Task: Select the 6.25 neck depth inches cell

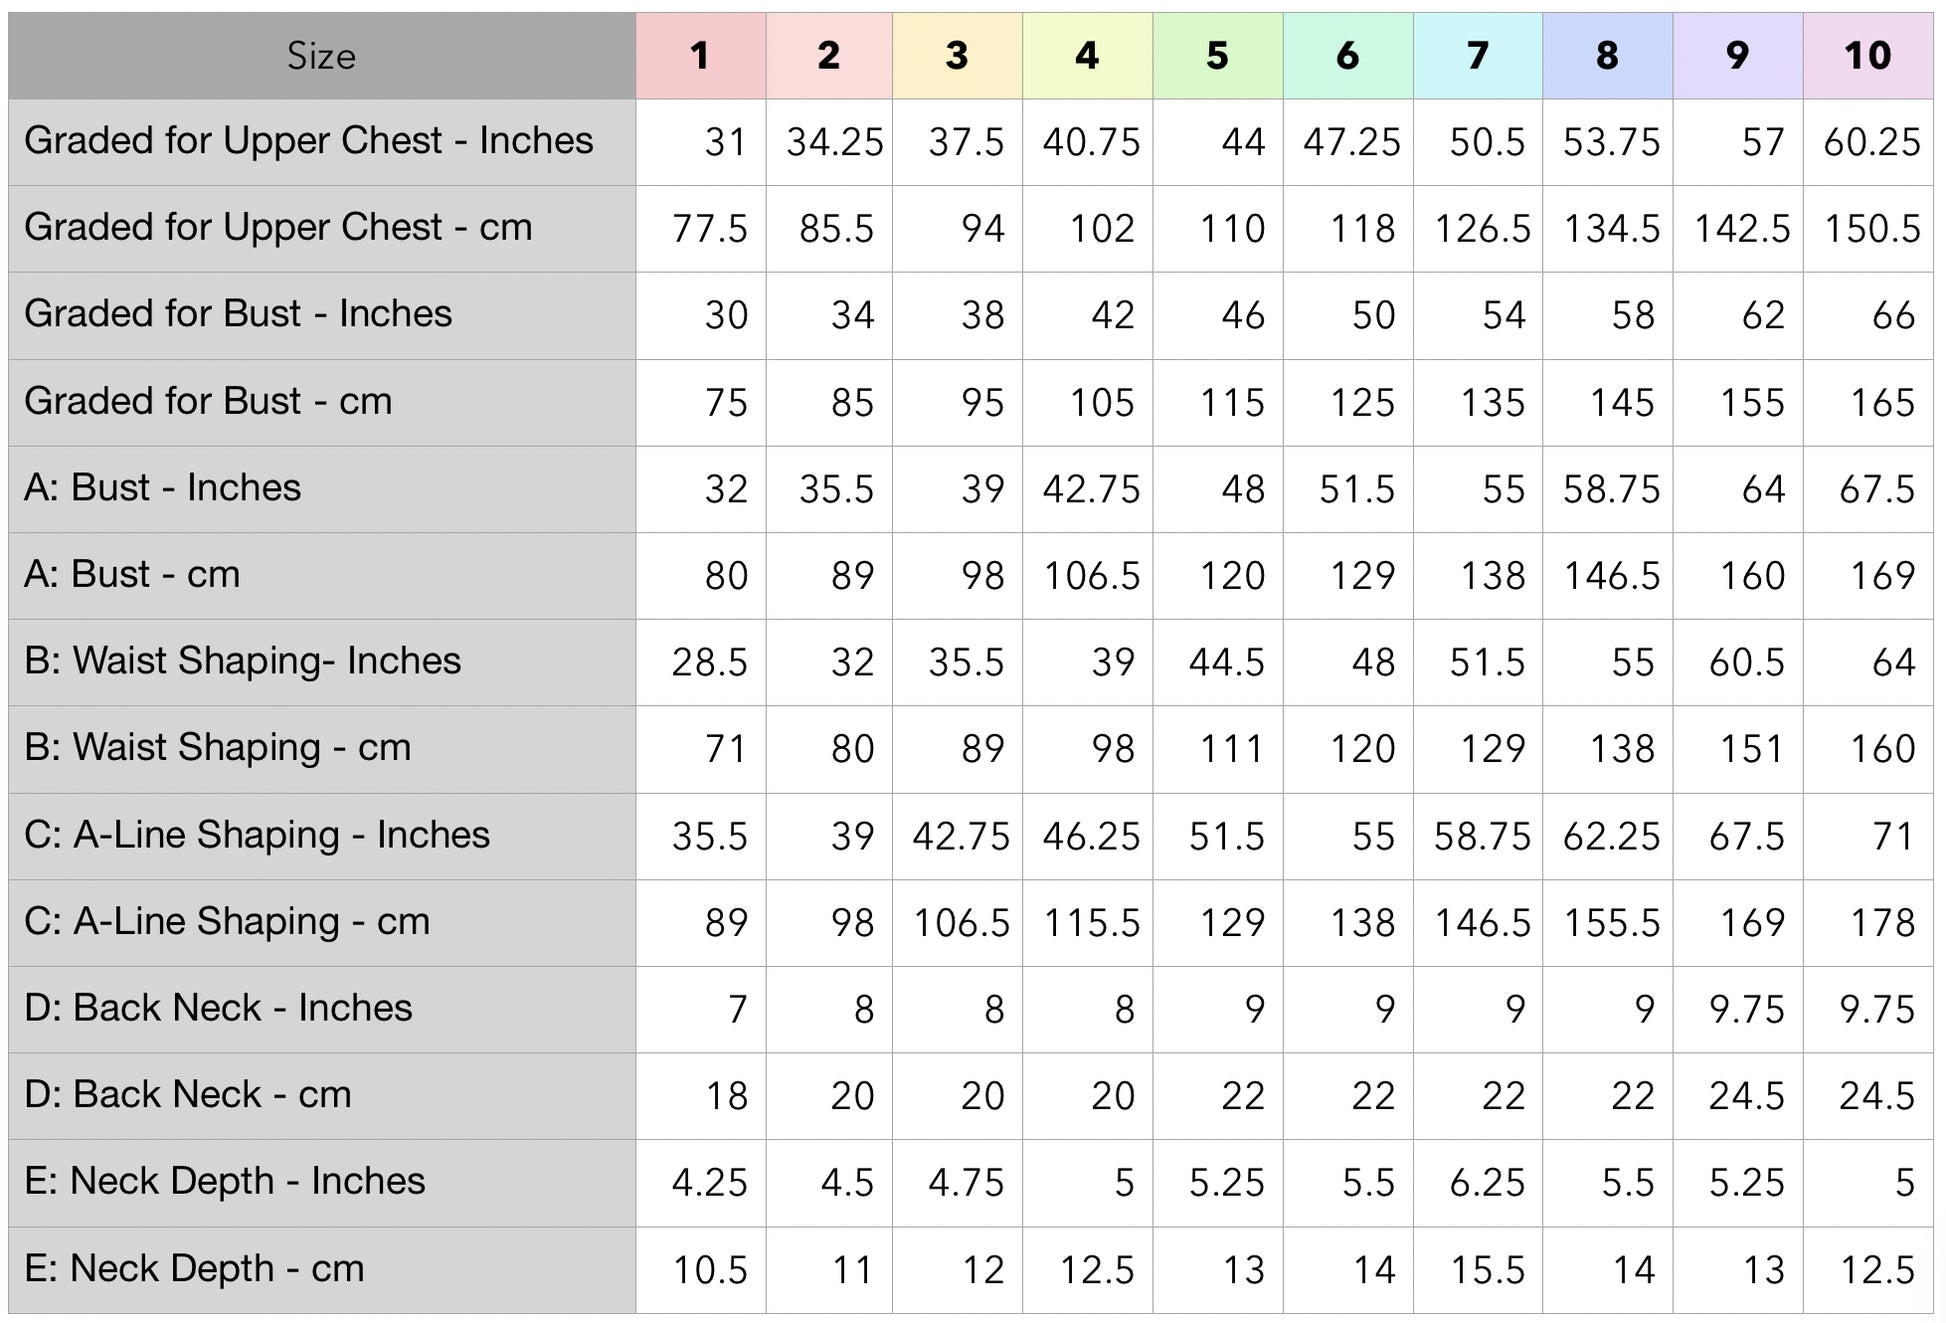Action: (1487, 1183)
